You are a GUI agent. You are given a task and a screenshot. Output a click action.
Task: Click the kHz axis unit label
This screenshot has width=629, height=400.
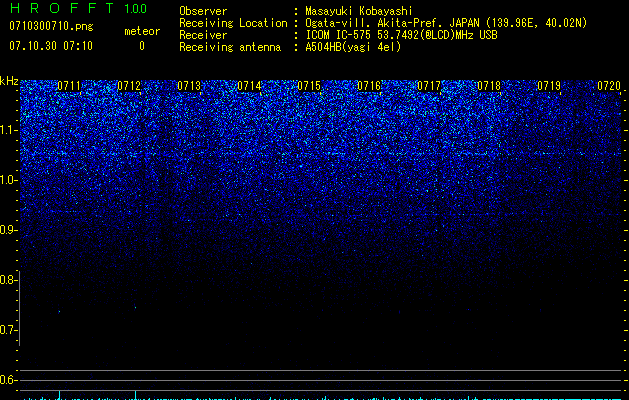[9, 81]
